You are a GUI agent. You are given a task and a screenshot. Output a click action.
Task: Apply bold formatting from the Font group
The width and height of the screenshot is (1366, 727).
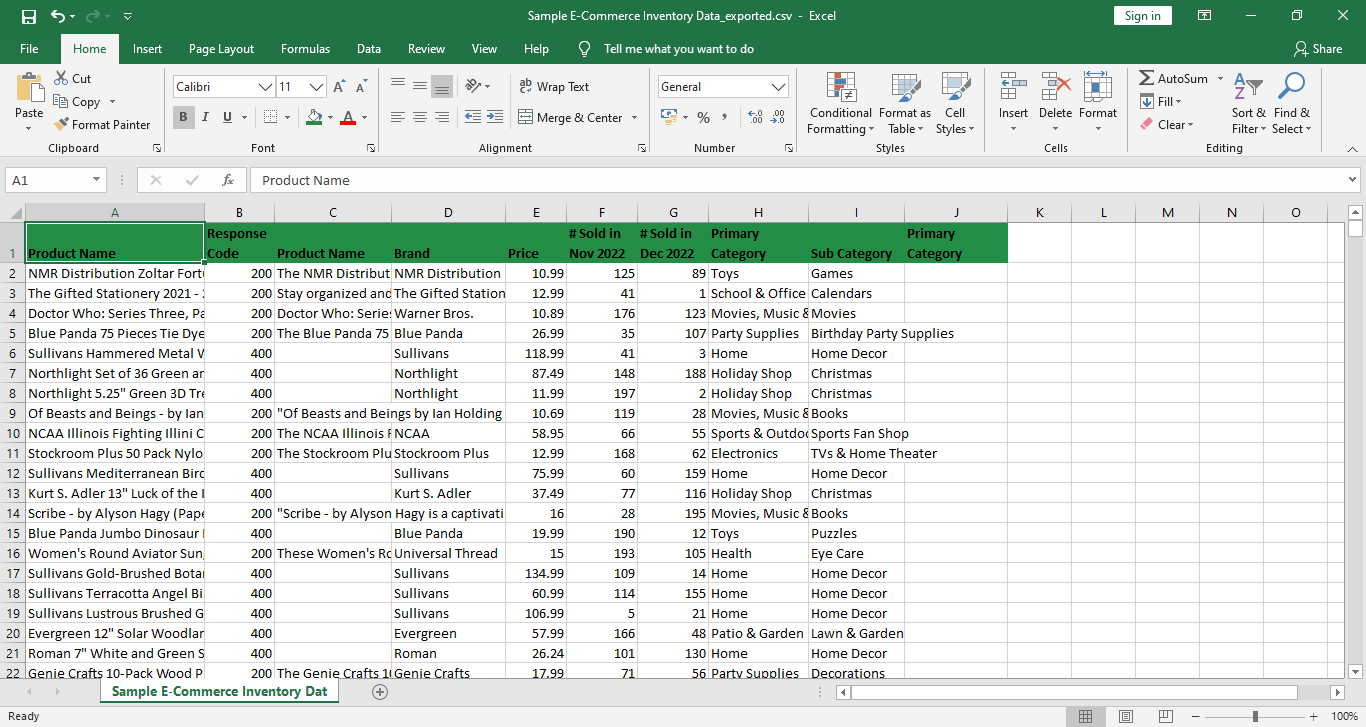pos(183,117)
